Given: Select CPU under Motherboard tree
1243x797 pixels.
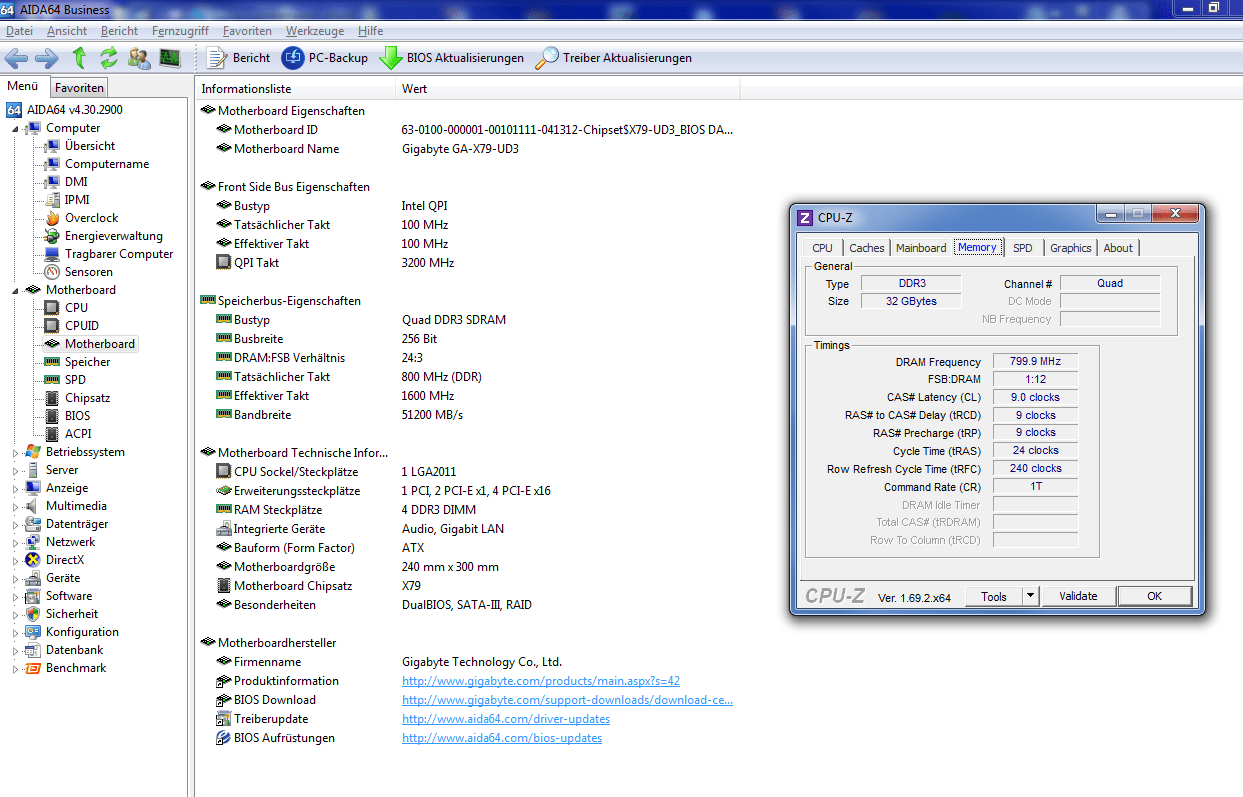Looking at the screenshot, I should tap(76, 308).
